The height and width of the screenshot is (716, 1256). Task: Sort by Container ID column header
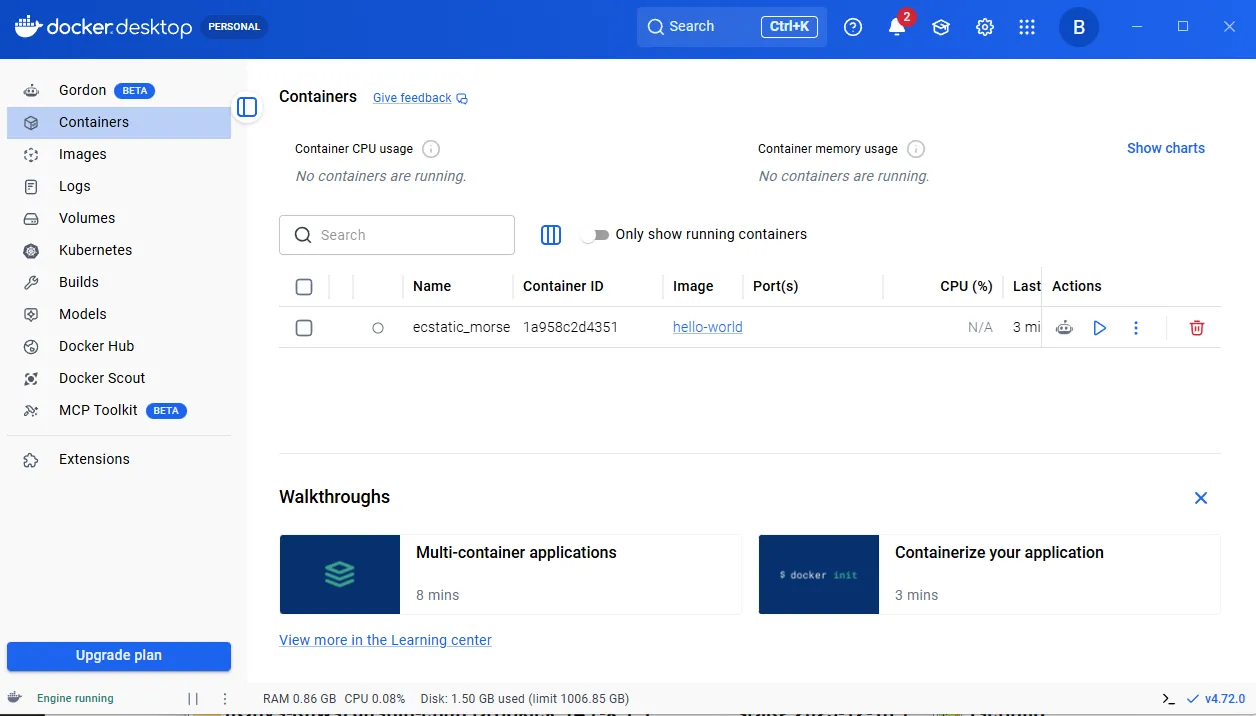[563, 286]
